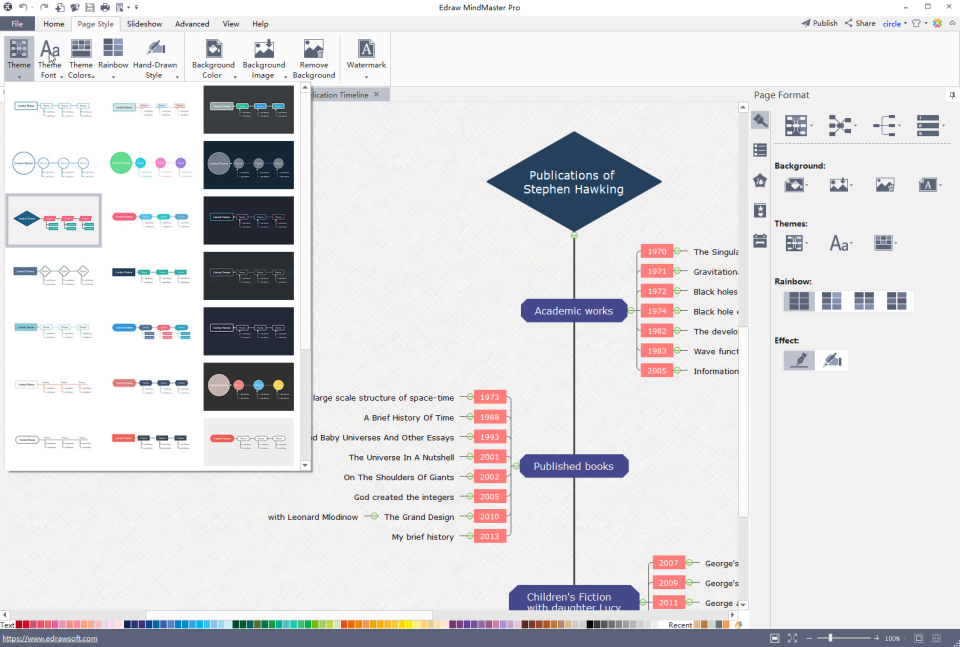This screenshot has height=647, width=960.
Task: Click the remove background image icon in Page Format
Action: click(885, 184)
